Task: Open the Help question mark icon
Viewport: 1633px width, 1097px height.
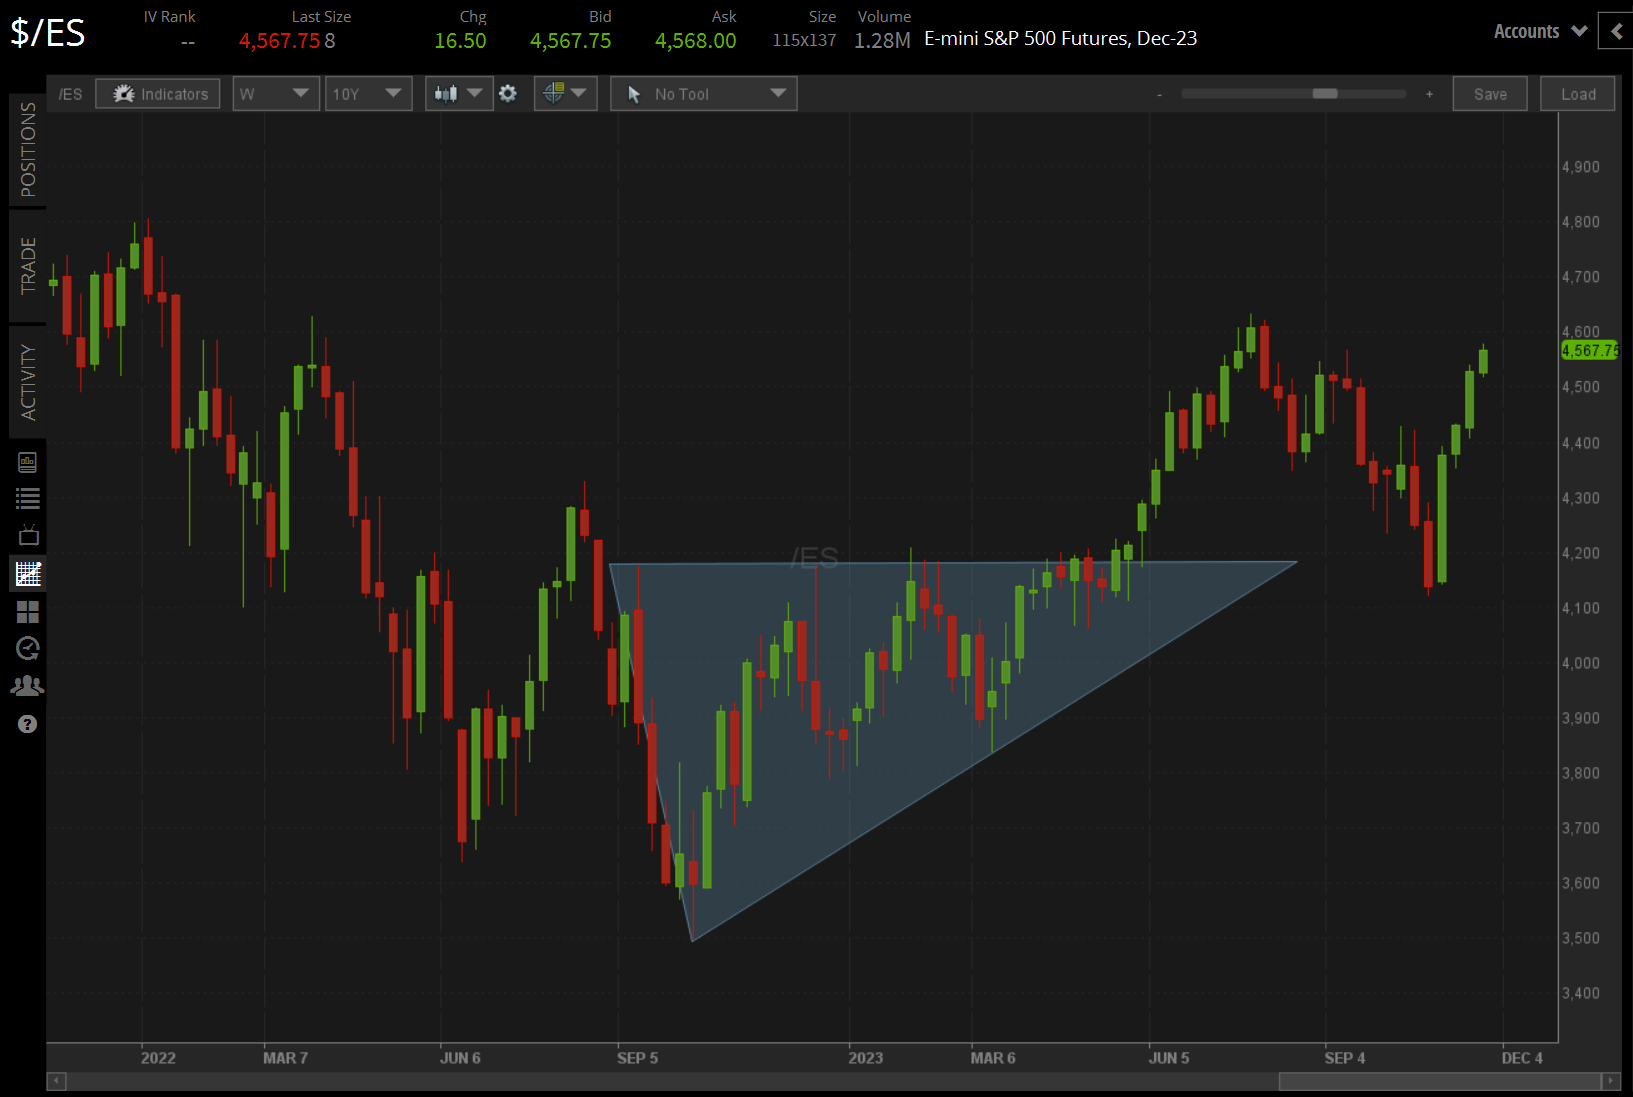Action: pyautogui.click(x=27, y=723)
